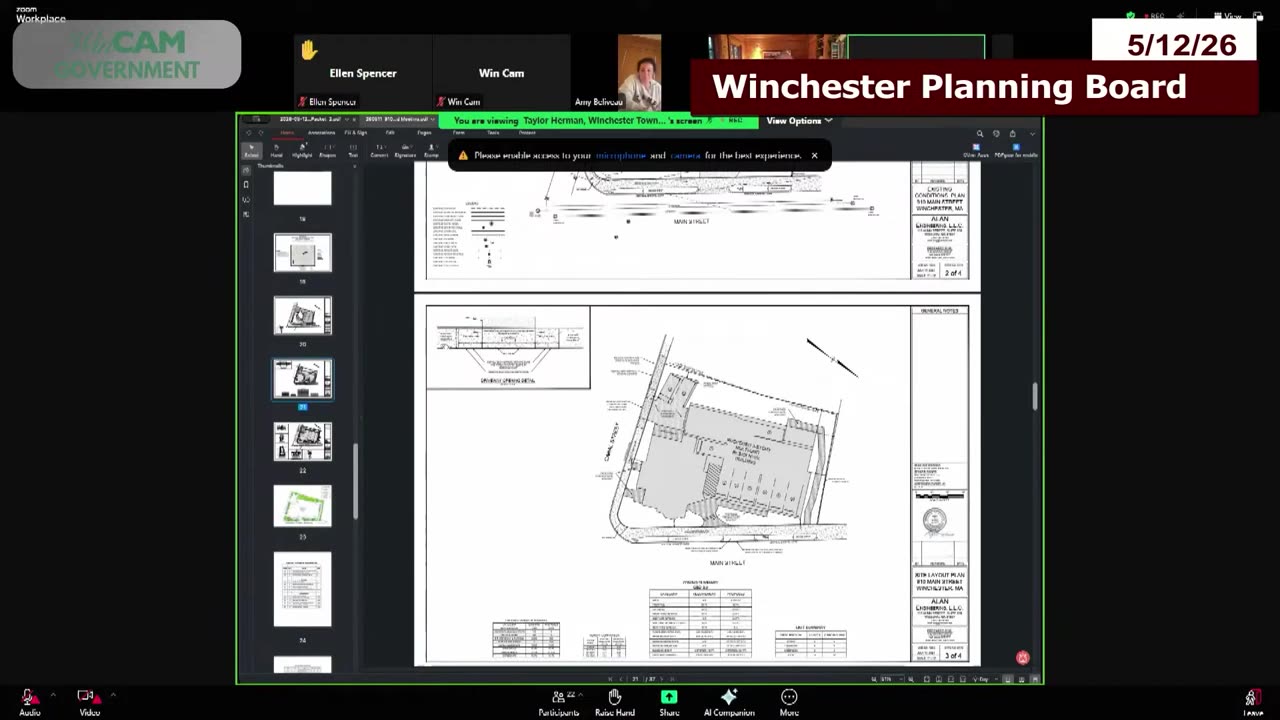Mute or unmute the Audio microphone icon
The width and height of the screenshot is (1280, 720).
[x=29, y=697]
